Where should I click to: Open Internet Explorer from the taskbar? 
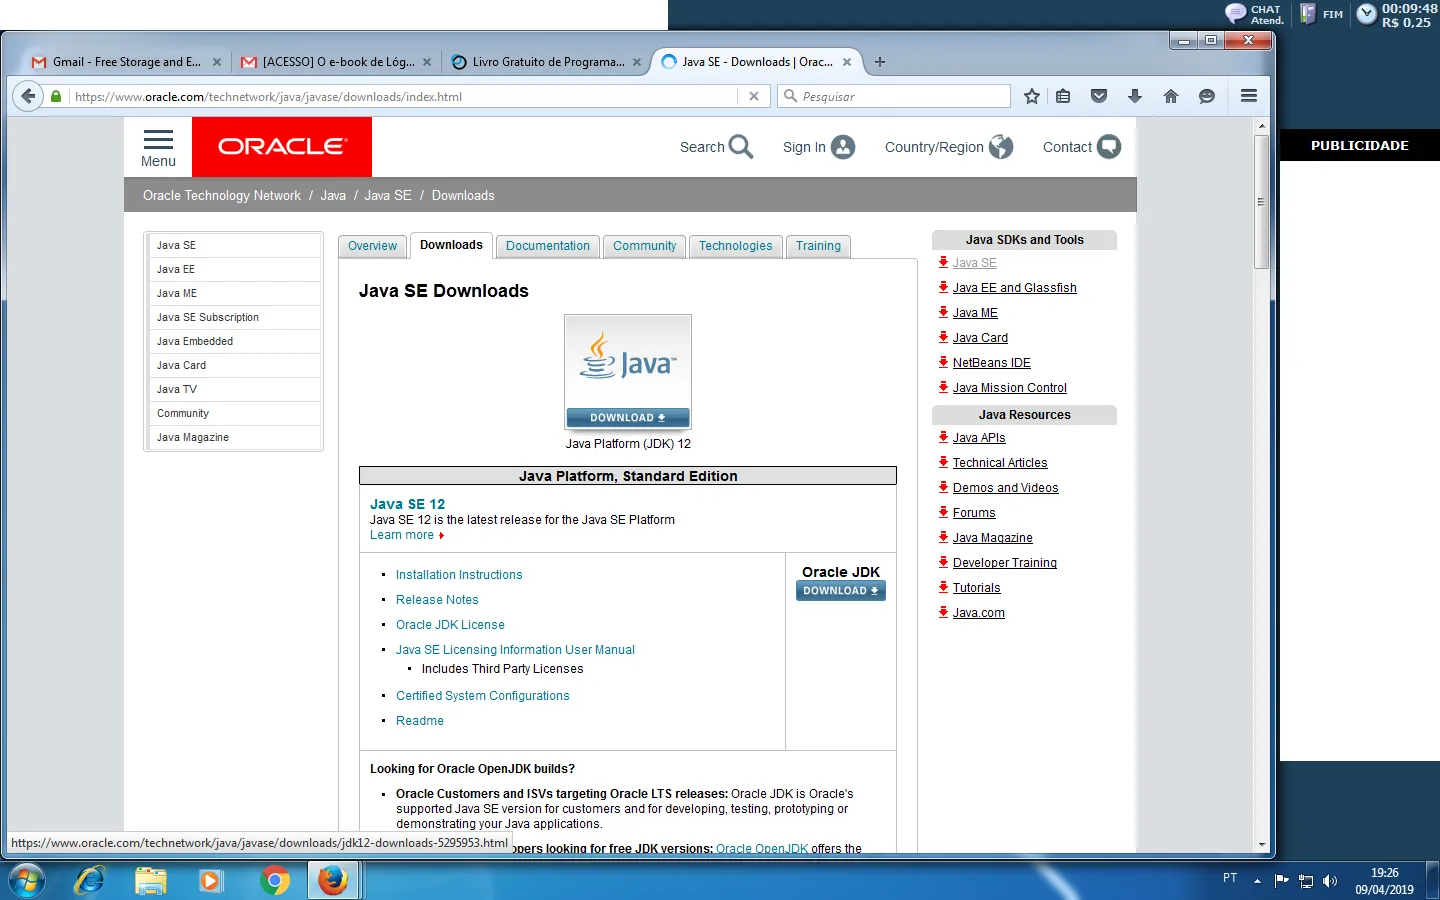click(x=90, y=880)
